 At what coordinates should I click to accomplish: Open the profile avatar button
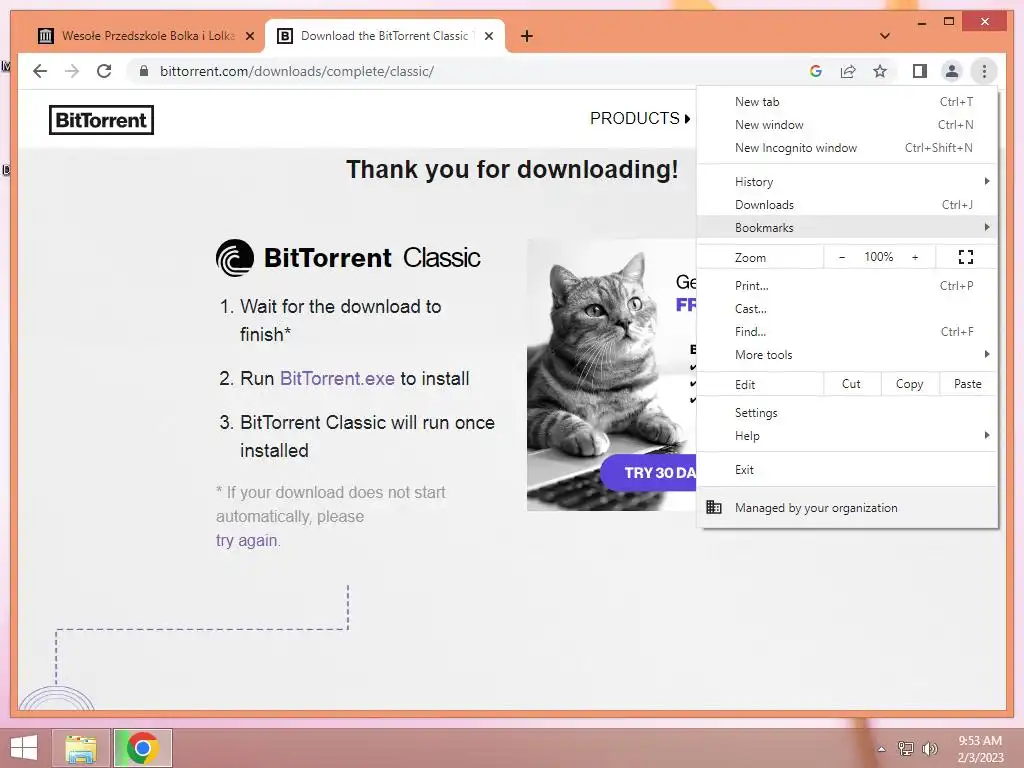[952, 71]
